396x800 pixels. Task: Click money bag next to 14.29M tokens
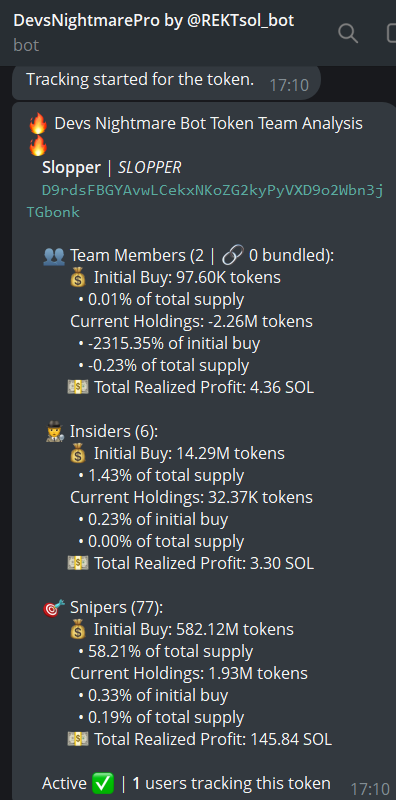(x=78, y=454)
